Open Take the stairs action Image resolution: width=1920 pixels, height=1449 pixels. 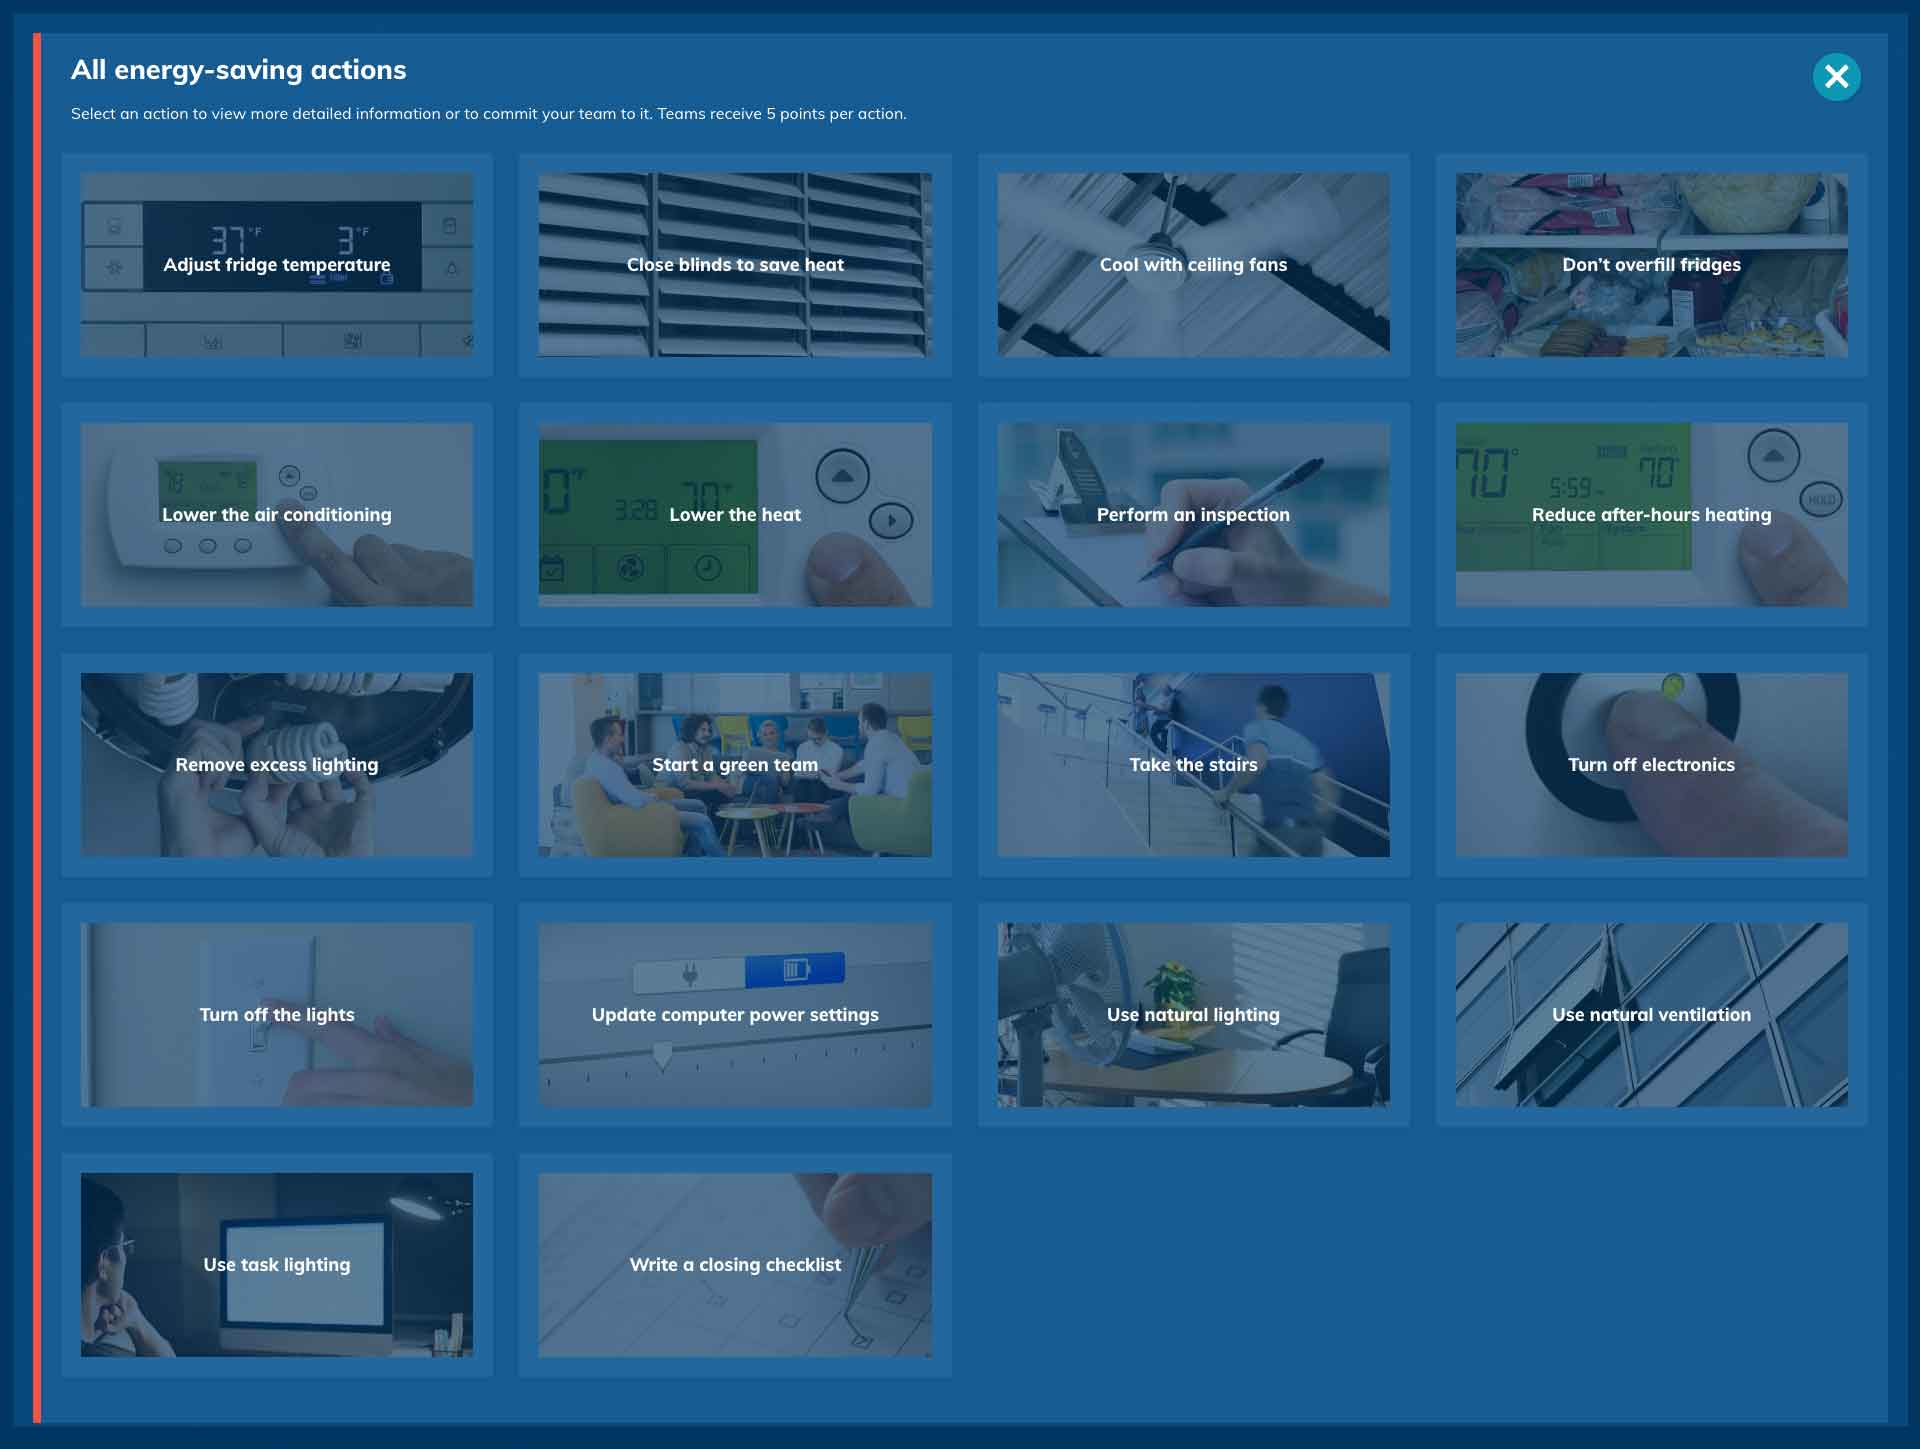1193,765
